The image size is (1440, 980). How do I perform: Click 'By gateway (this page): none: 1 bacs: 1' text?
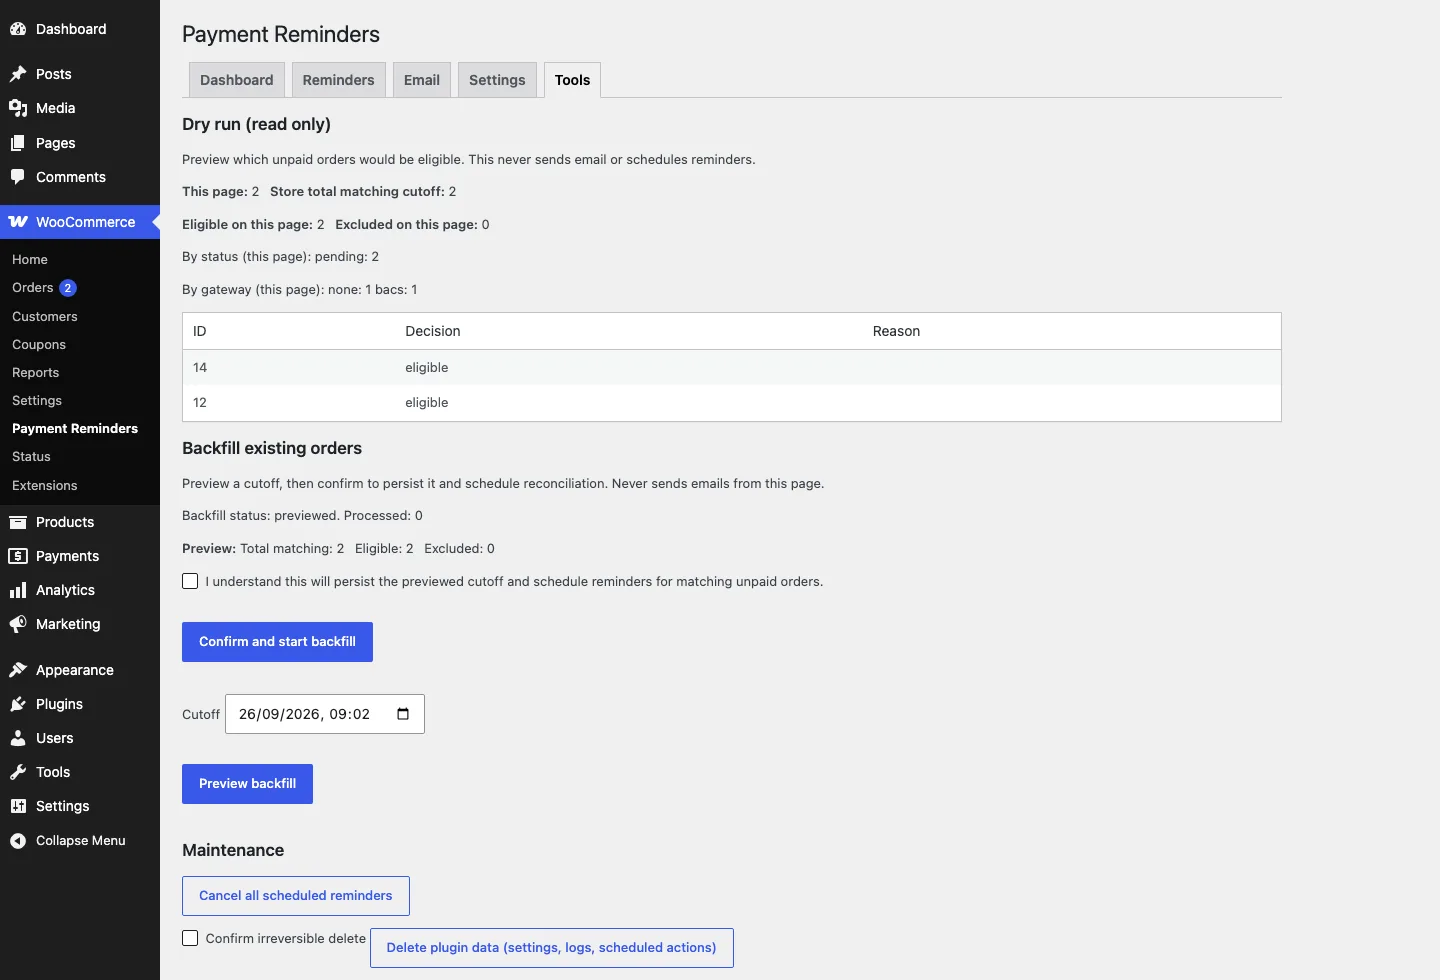coord(300,289)
